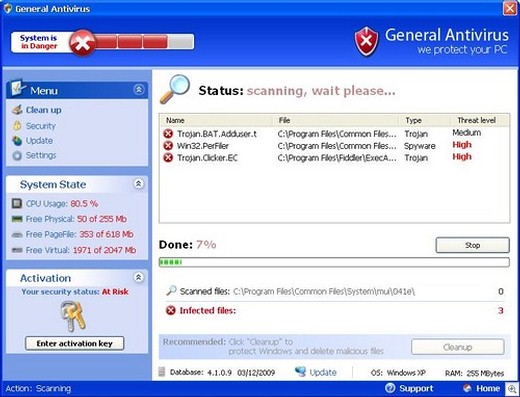Click the Update link near Database version

click(x=323, y=372)
